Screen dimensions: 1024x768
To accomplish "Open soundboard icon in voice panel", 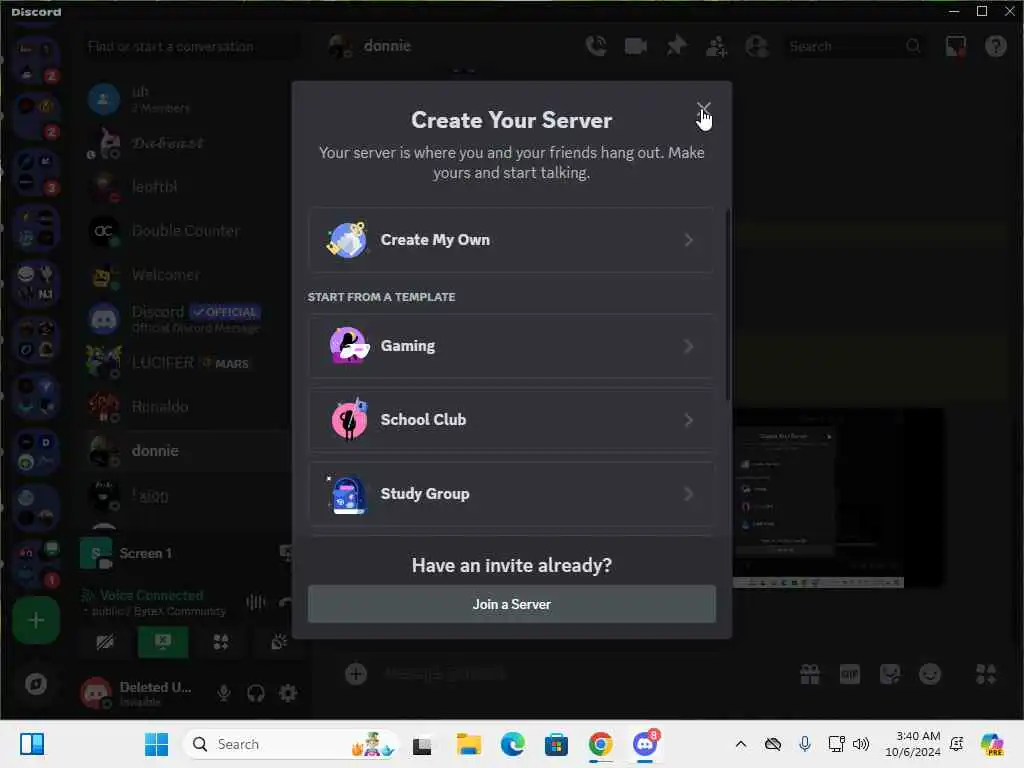I will click(x=279, y=642).
